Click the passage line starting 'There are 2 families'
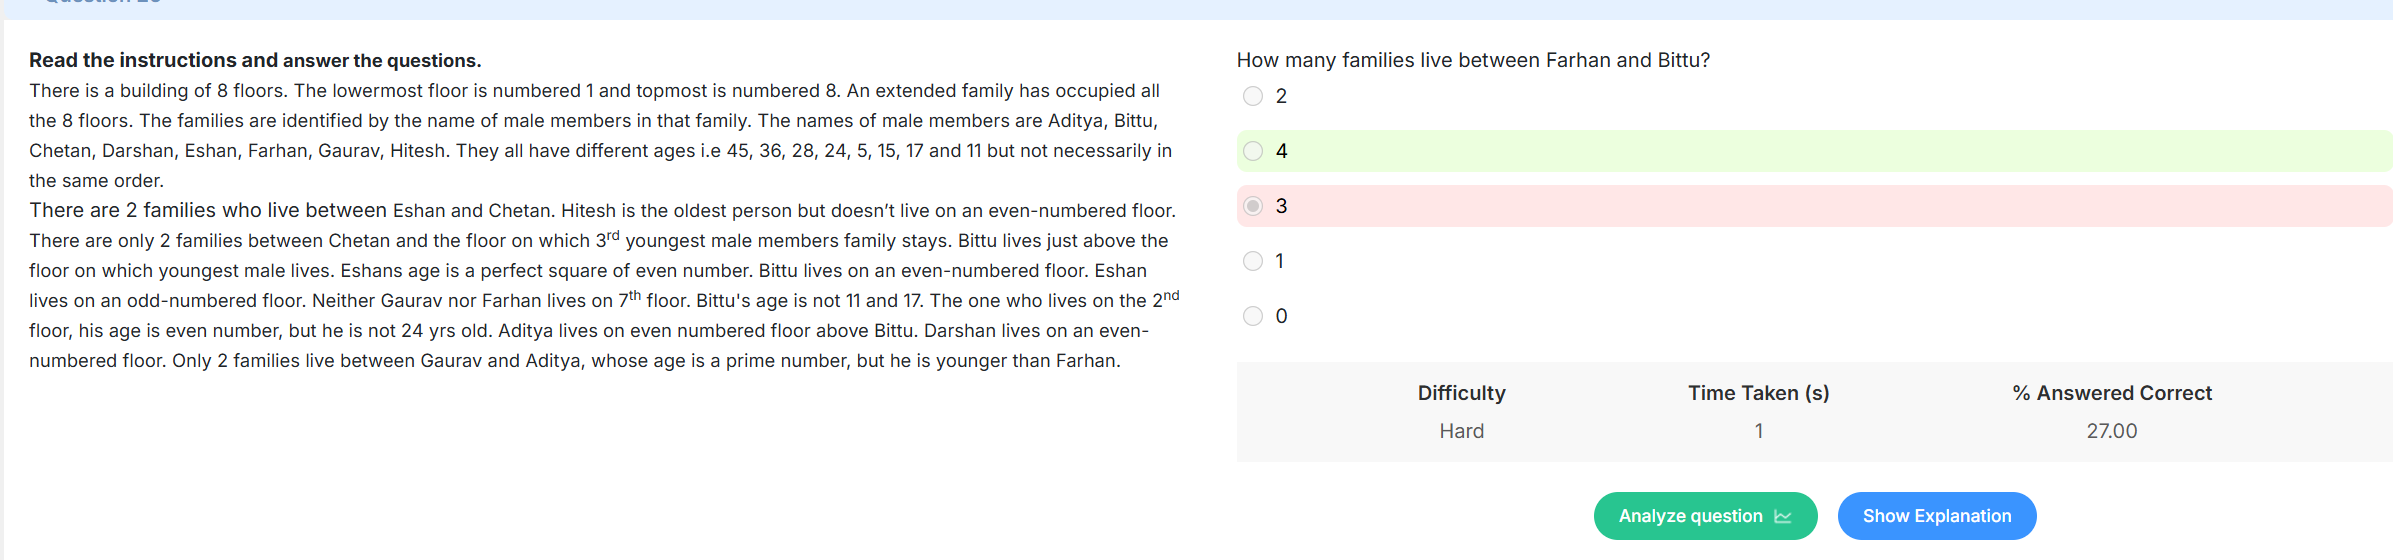Viewport: 2393px width, 560px height. click(x=602, y=210)
